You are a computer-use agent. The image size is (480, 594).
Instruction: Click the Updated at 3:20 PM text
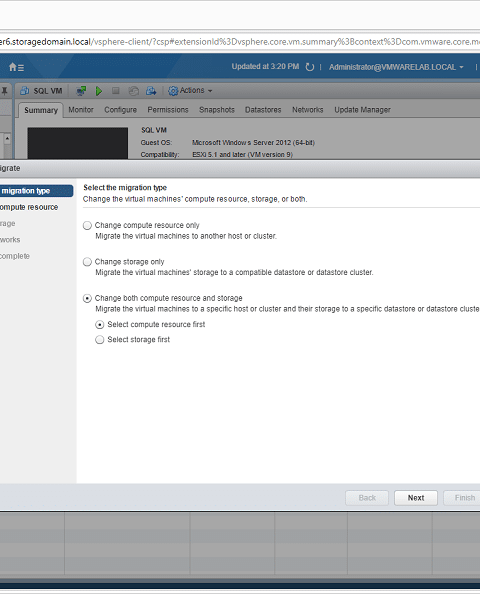[265, 67]
